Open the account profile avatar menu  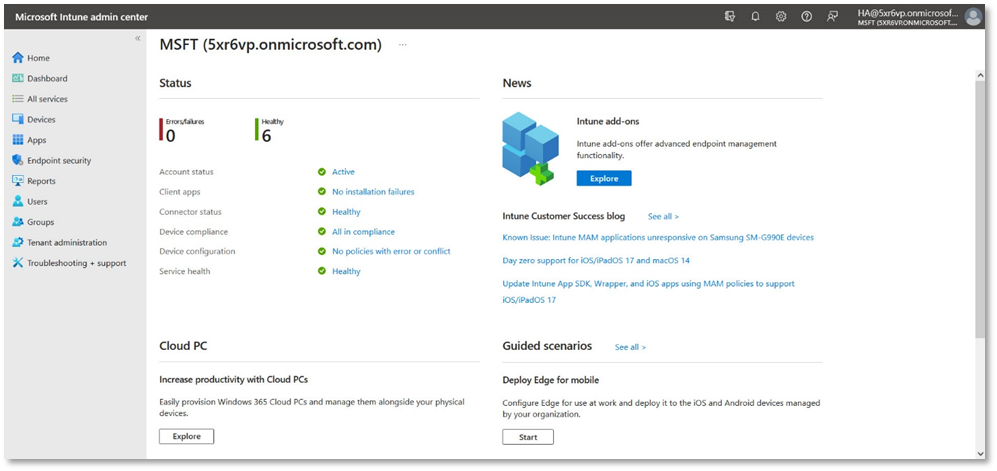[973, 16]
